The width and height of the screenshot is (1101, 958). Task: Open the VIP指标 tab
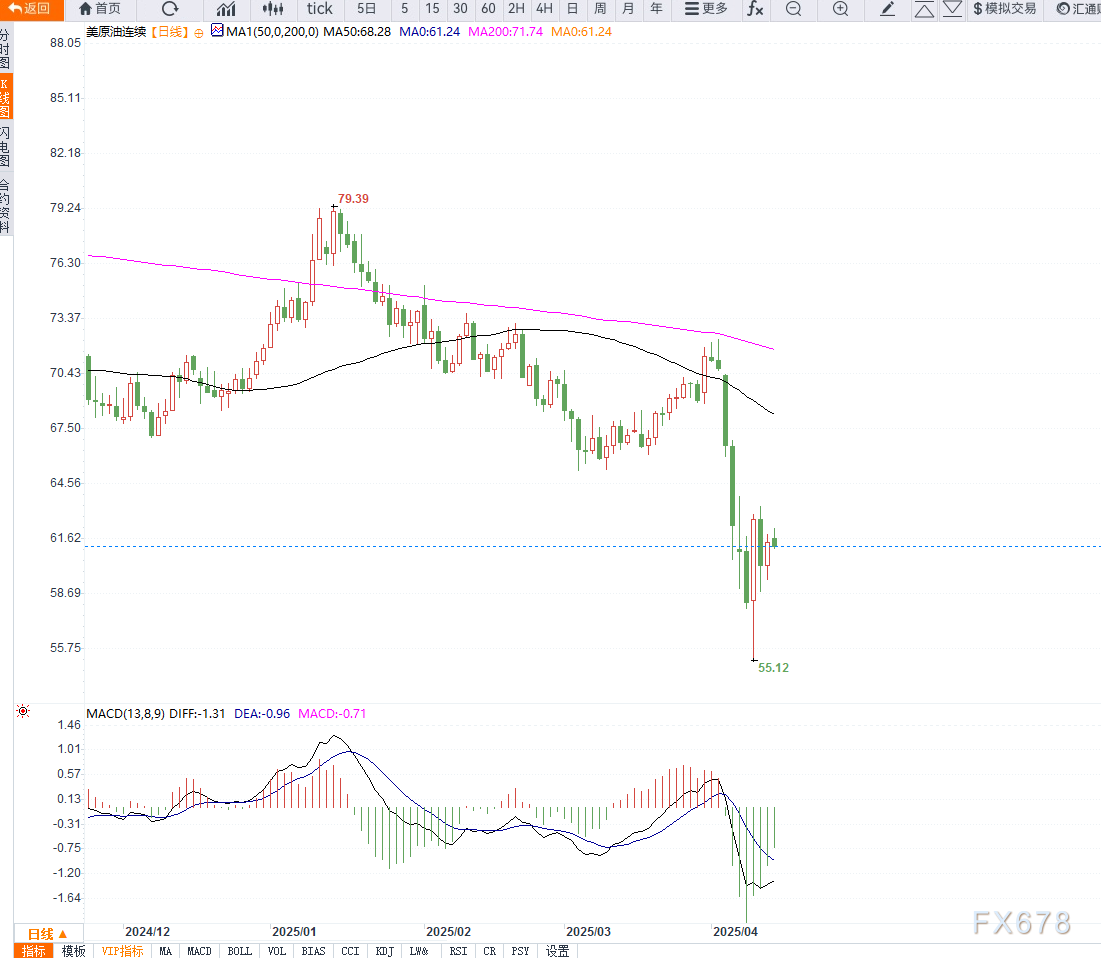(x=122, y=951)
